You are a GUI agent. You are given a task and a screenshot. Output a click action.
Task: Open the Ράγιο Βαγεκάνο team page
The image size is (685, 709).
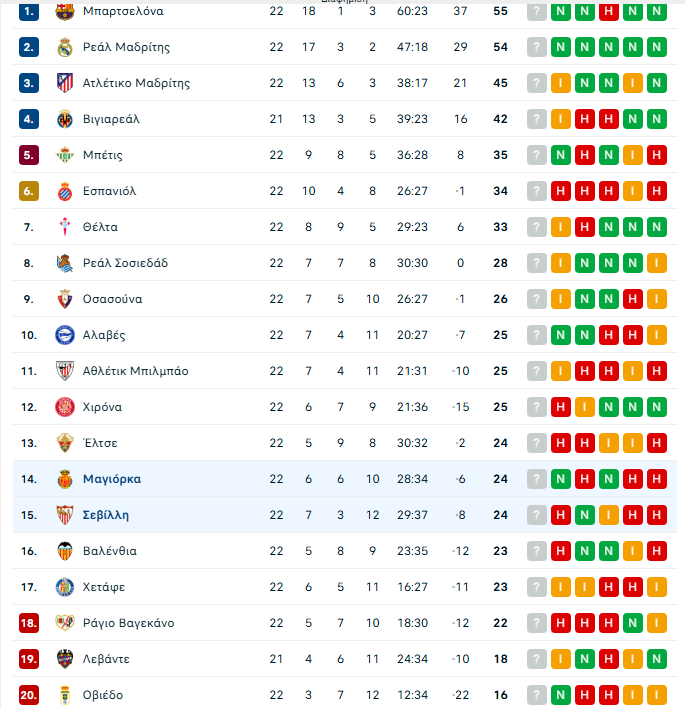click(x=128, y=623)
